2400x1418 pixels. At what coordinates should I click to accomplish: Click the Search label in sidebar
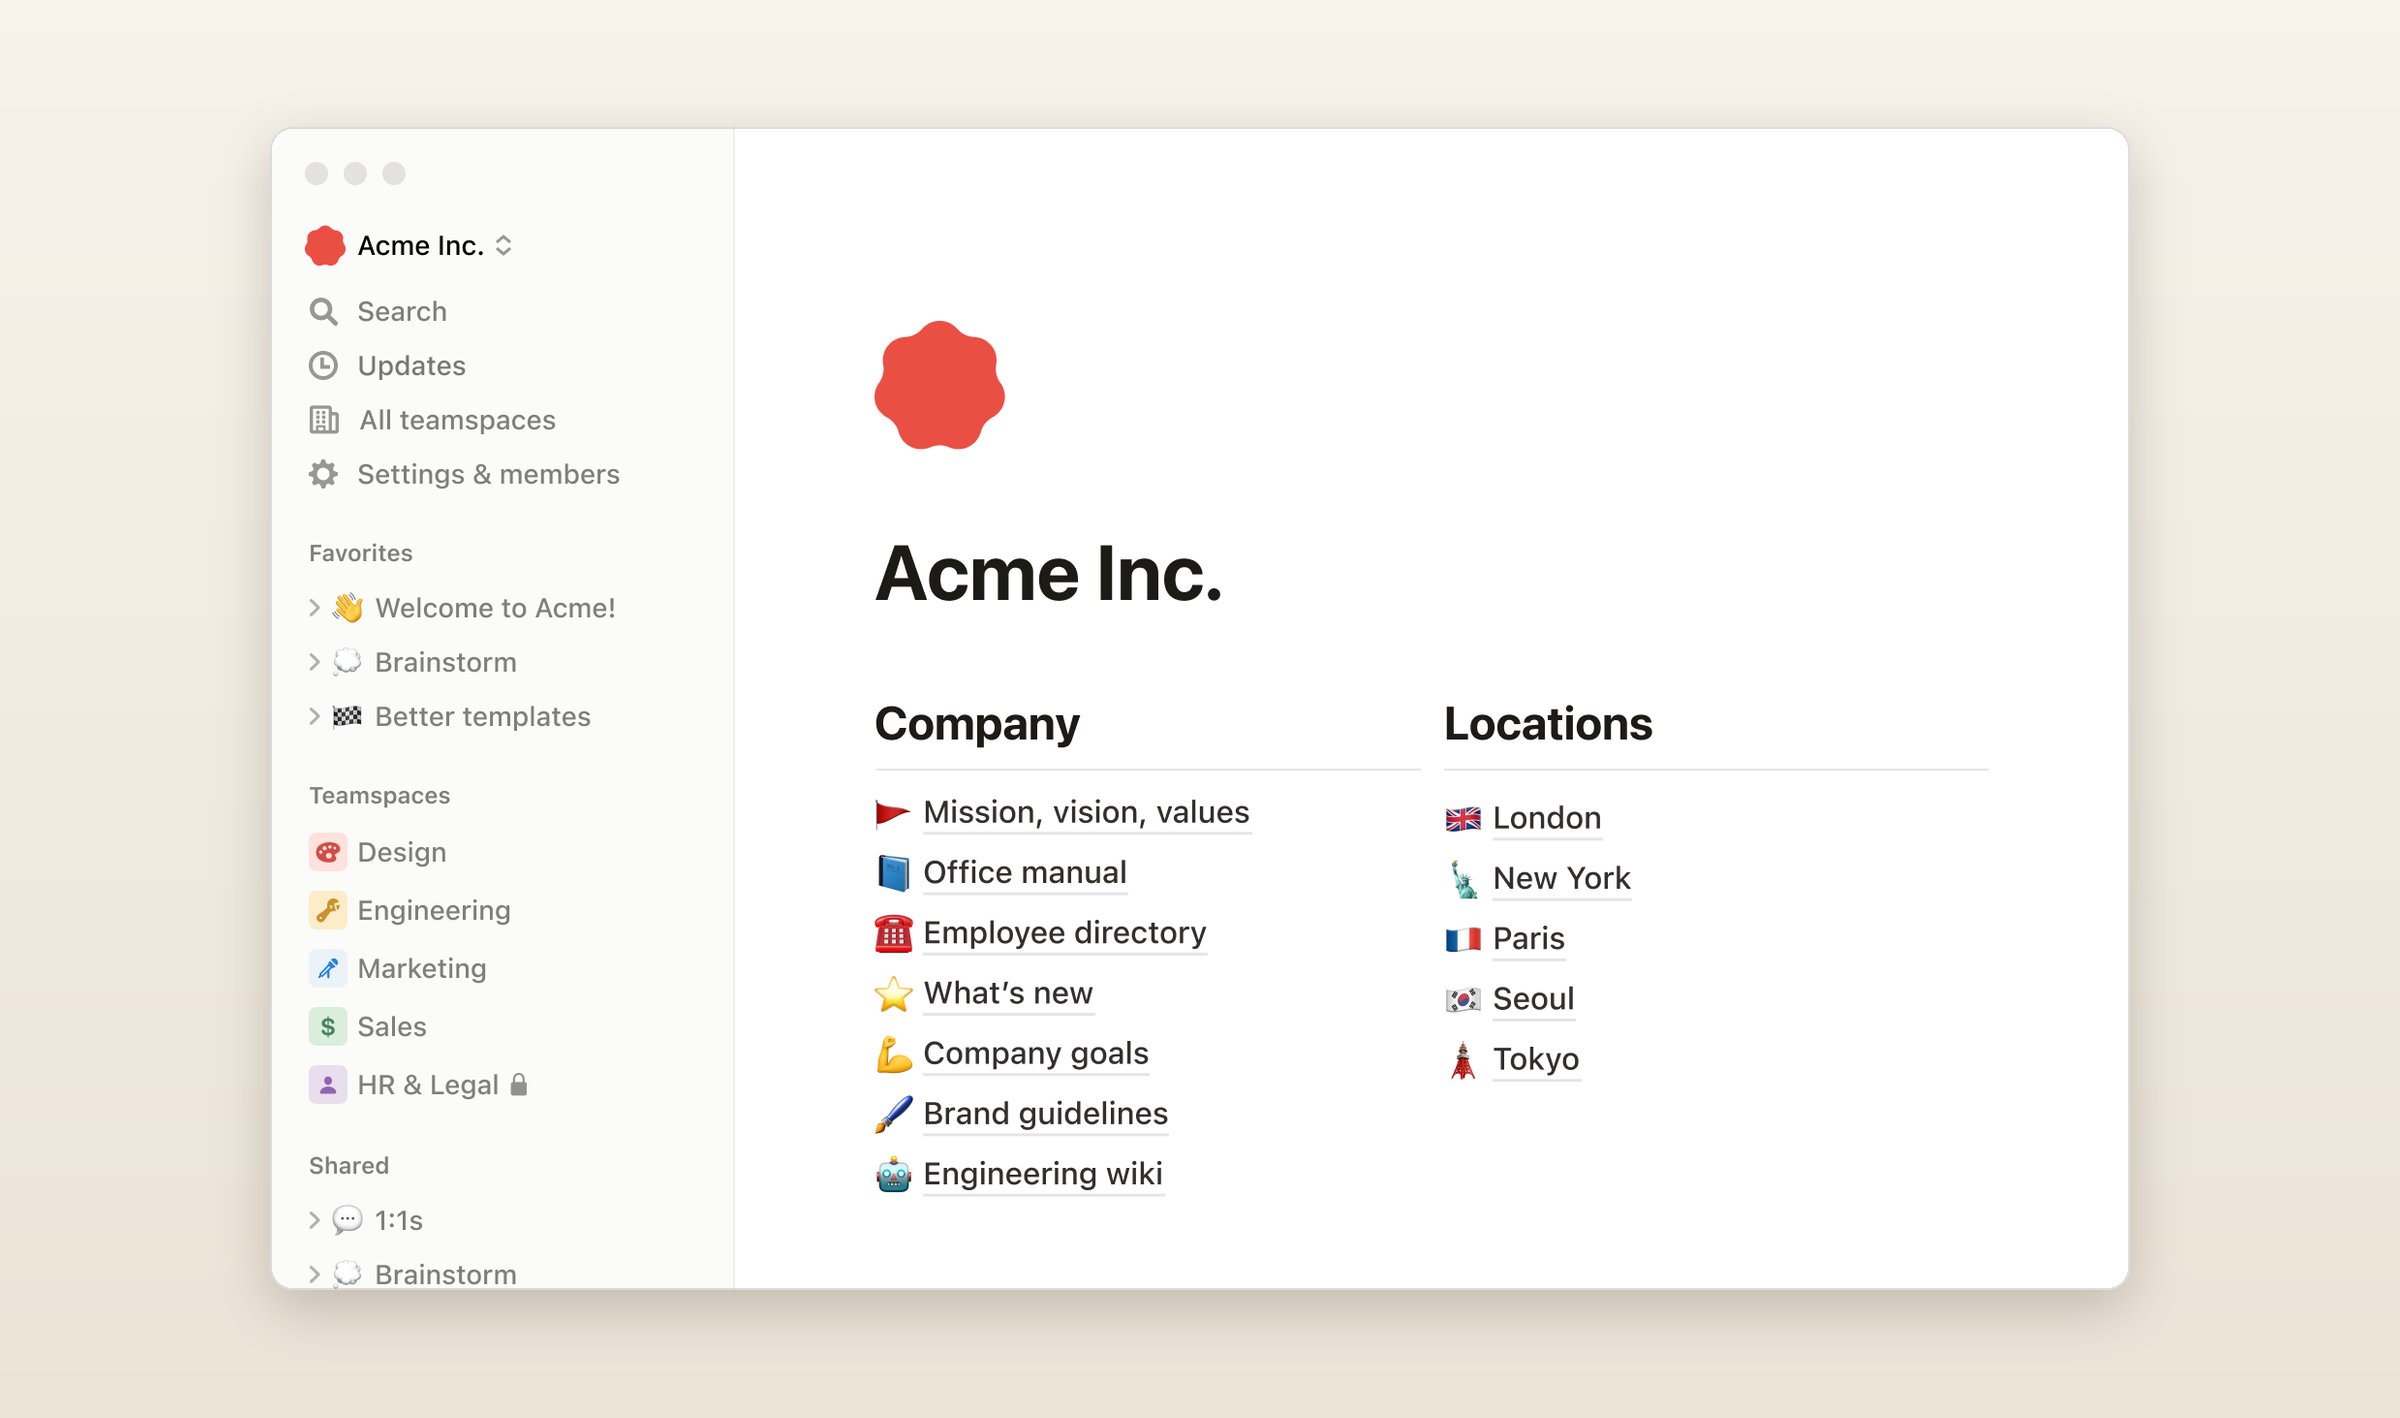[402, 312]
